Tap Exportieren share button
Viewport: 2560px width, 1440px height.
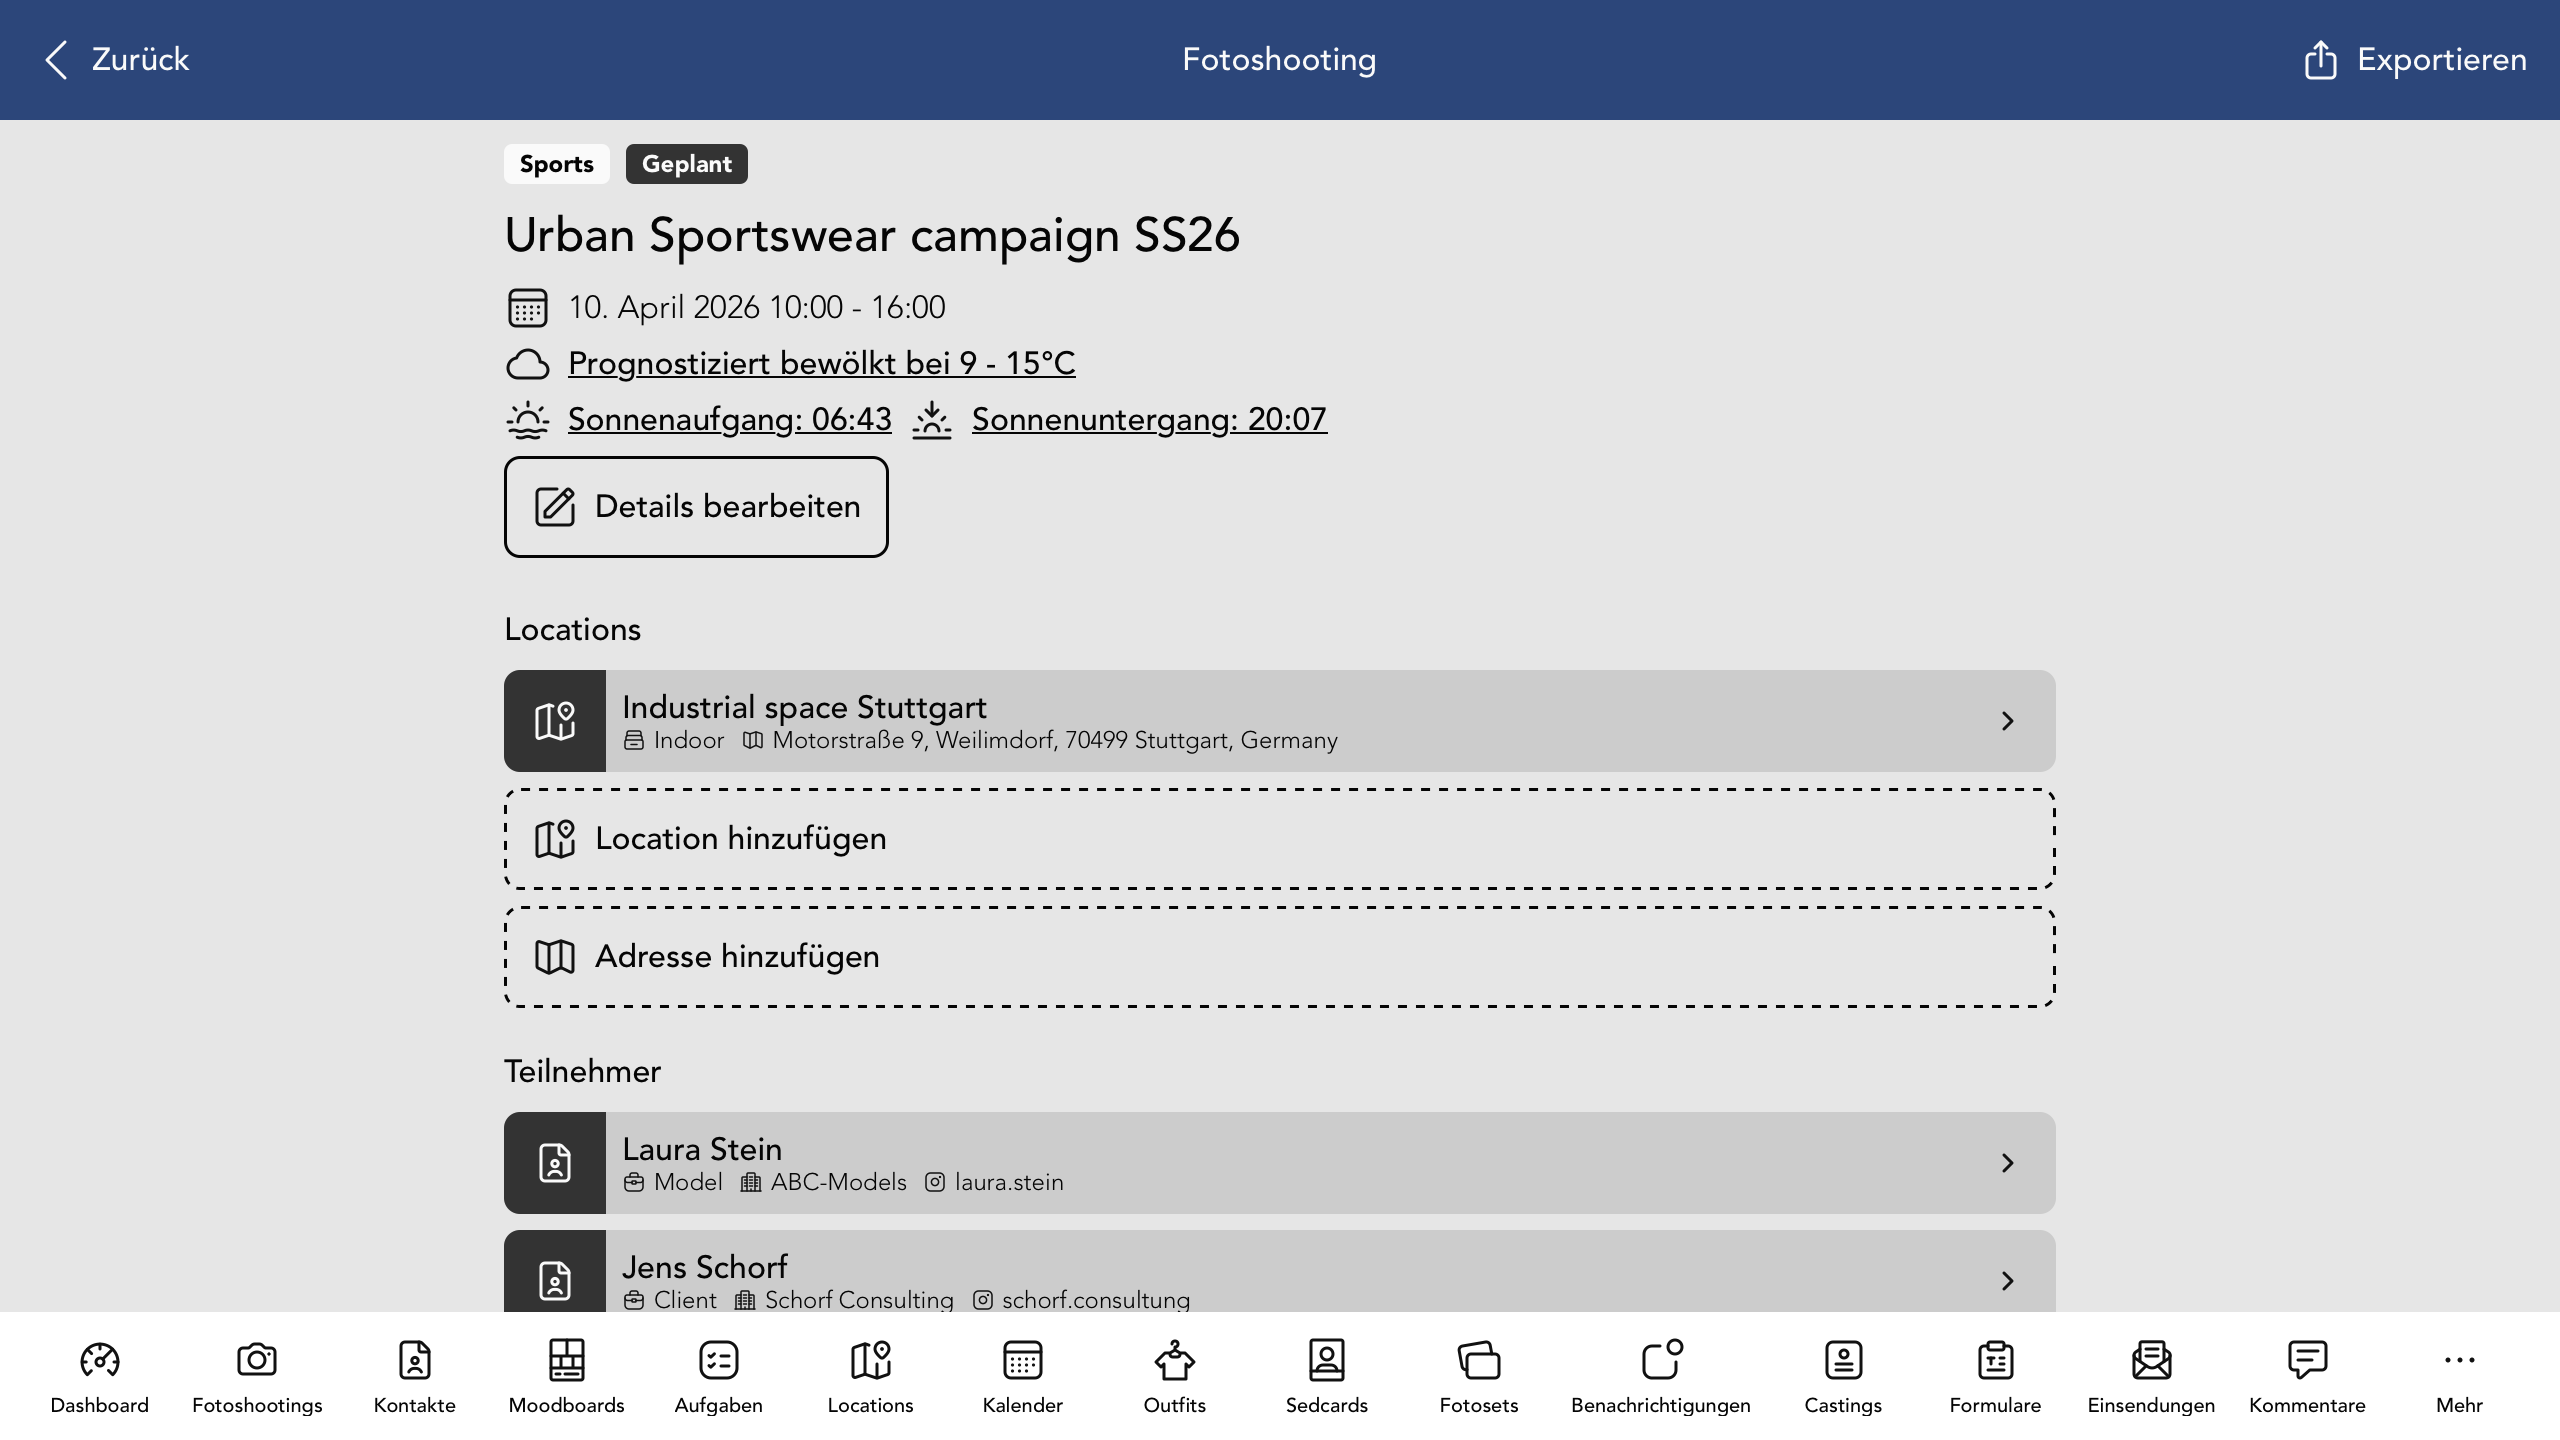pos(2416,60)
